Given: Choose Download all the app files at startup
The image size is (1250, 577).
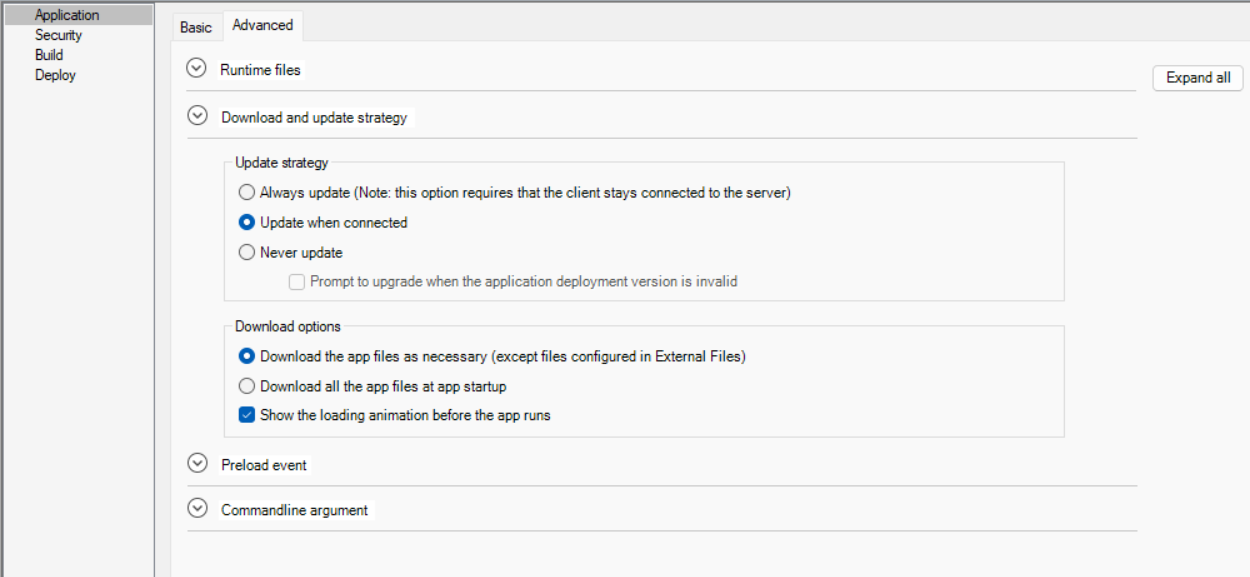Looking at the screenshot, I should [247, 385].
